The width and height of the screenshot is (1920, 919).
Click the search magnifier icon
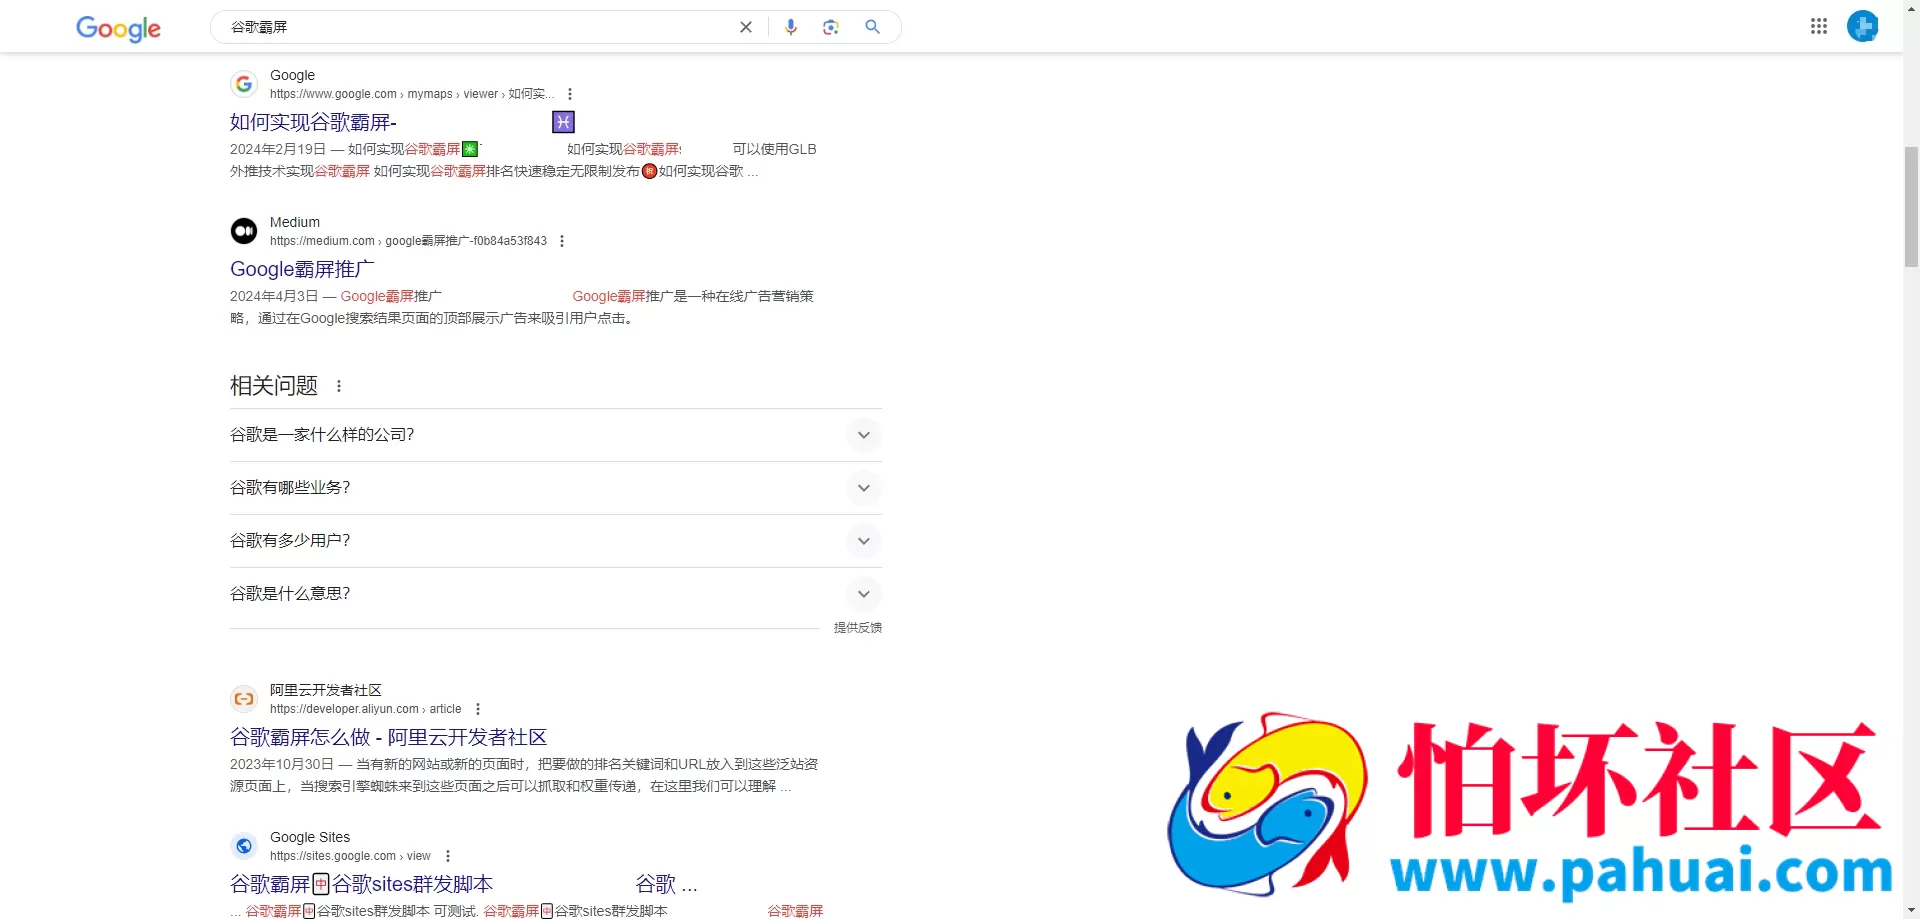(x=872, y=27)
